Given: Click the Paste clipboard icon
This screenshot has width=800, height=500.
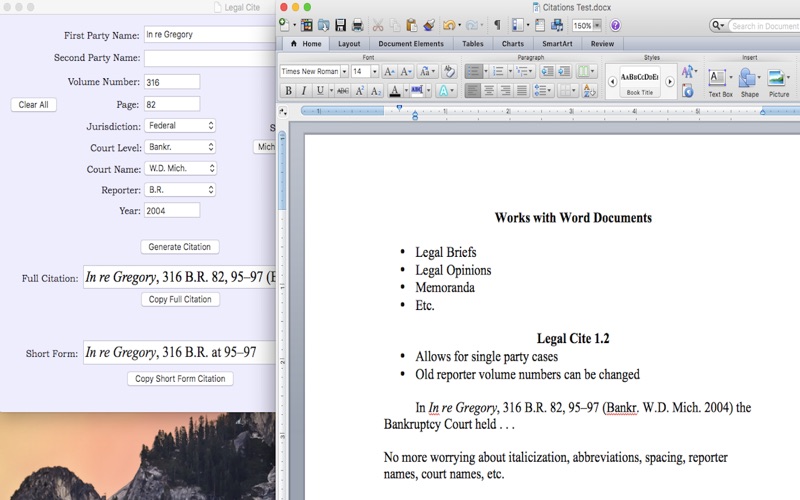Looking at the screenshot, I should pos(412,25).
